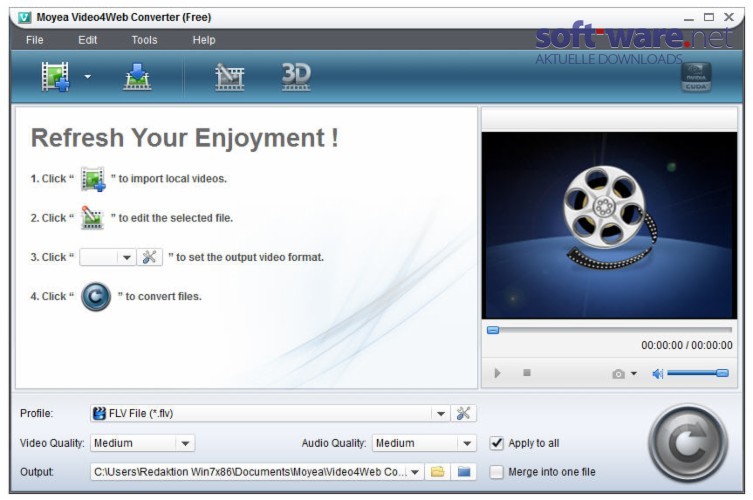Viewport: 753px width, 500px height.
Task: Stop the preview playback
Action: 527,373
